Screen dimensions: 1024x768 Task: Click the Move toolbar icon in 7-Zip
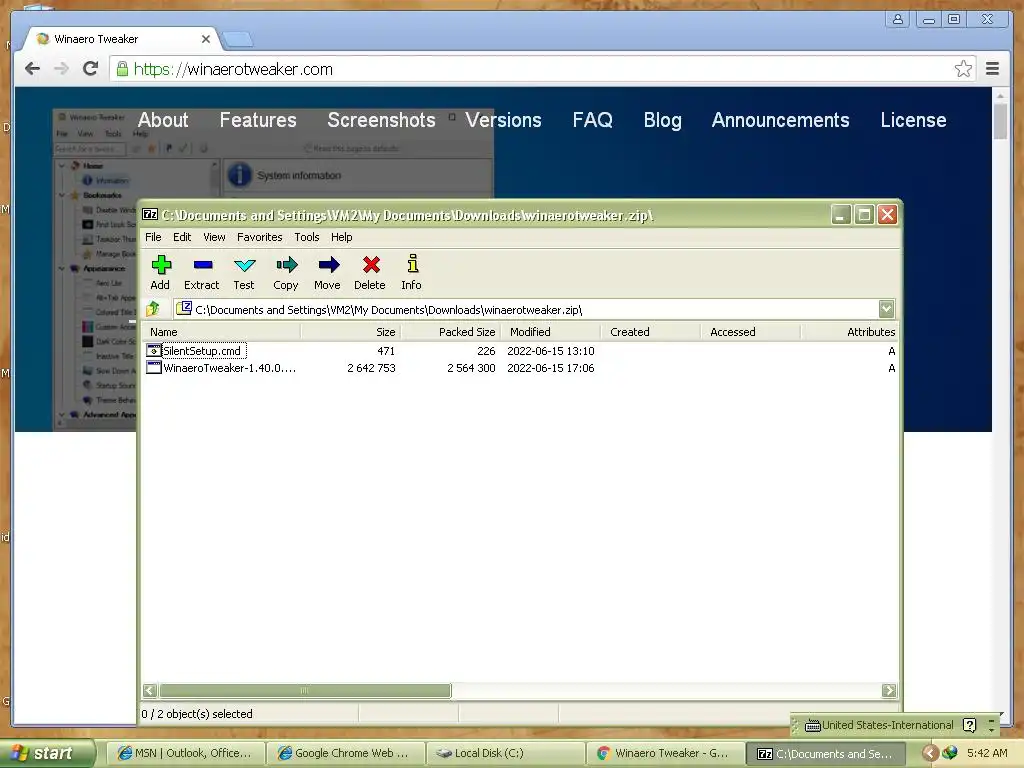pos(328,264)
